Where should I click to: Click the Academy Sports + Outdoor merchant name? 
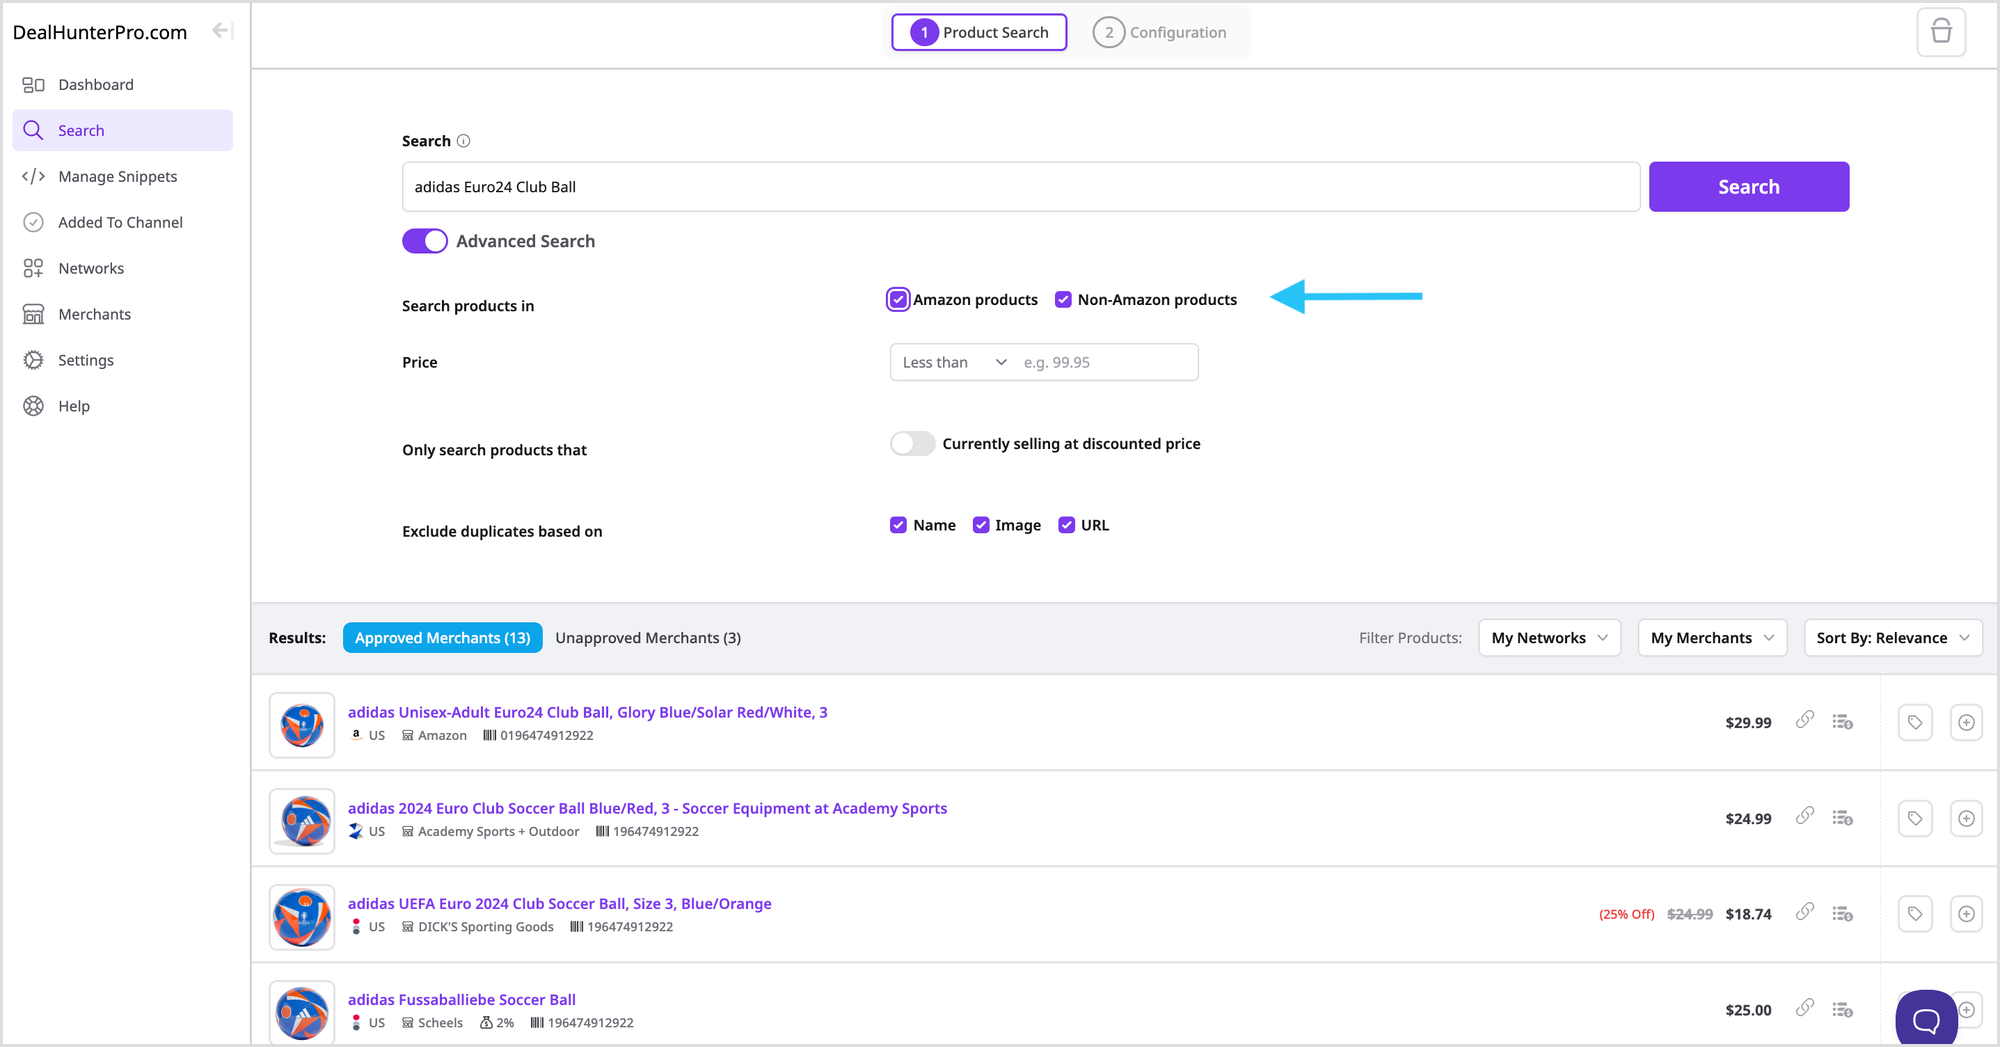click(499, 831)
